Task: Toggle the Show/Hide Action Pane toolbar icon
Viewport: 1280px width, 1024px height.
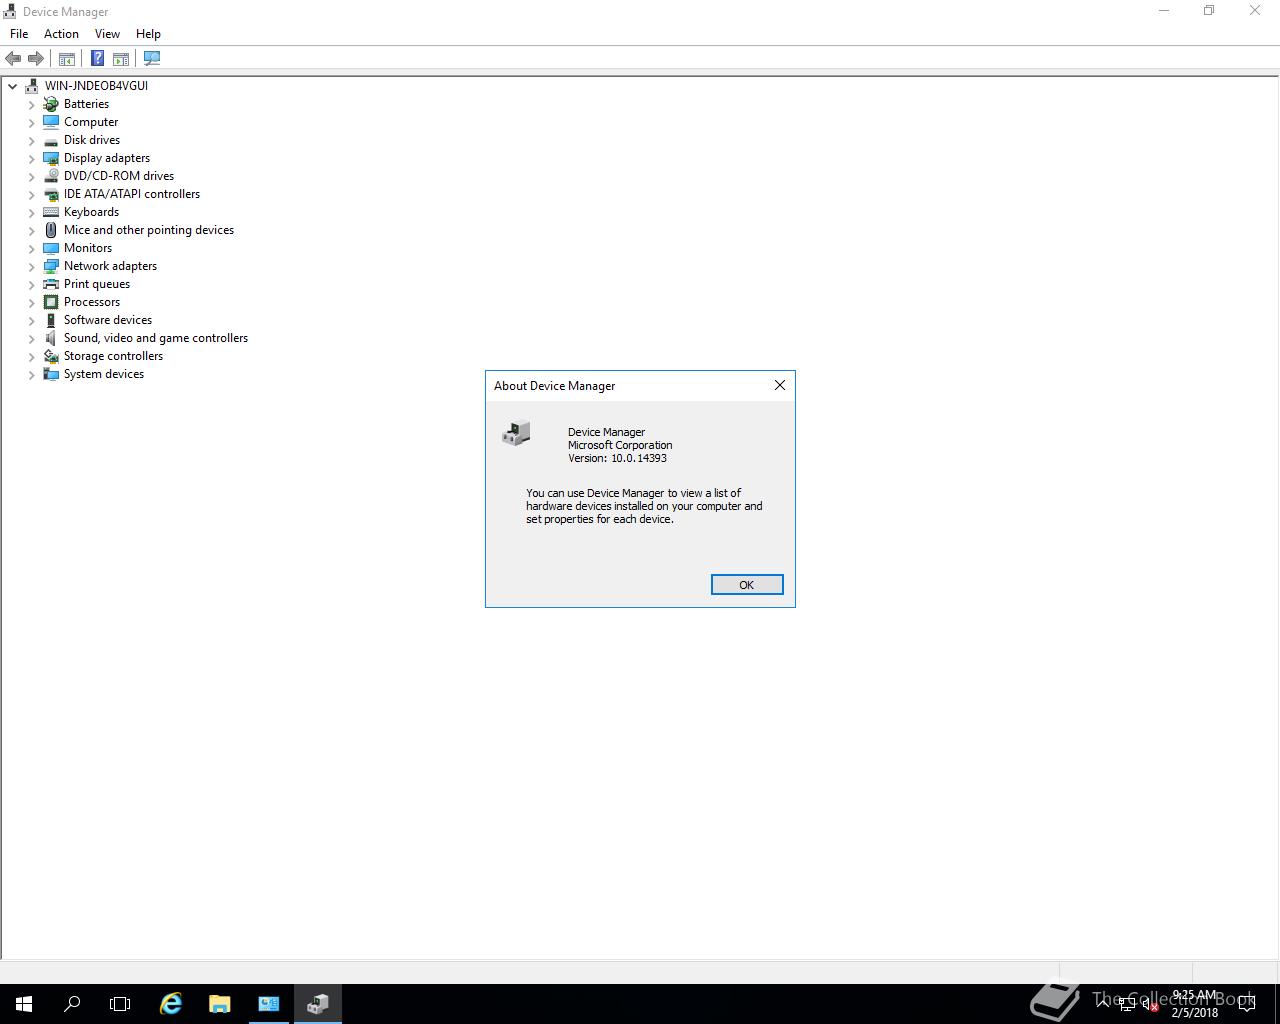Action: click(121, 59)
